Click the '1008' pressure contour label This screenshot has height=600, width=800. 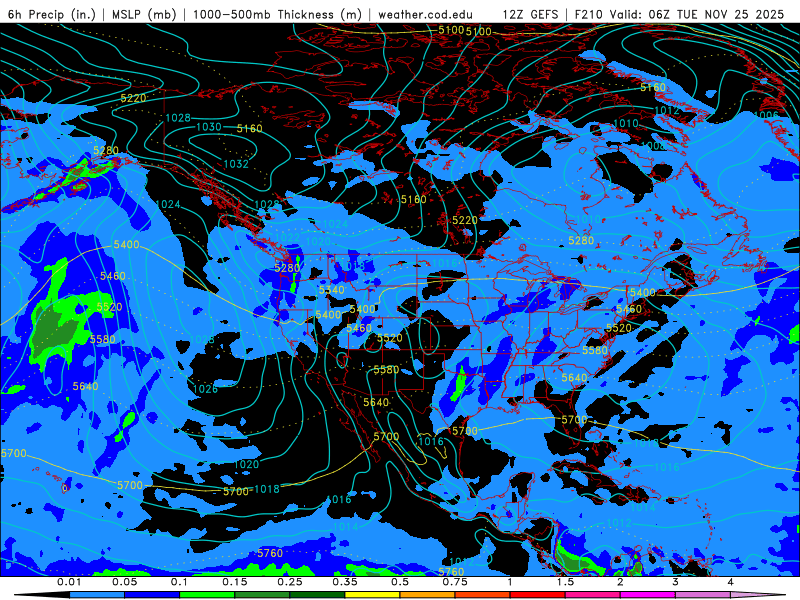pos(653,146)
